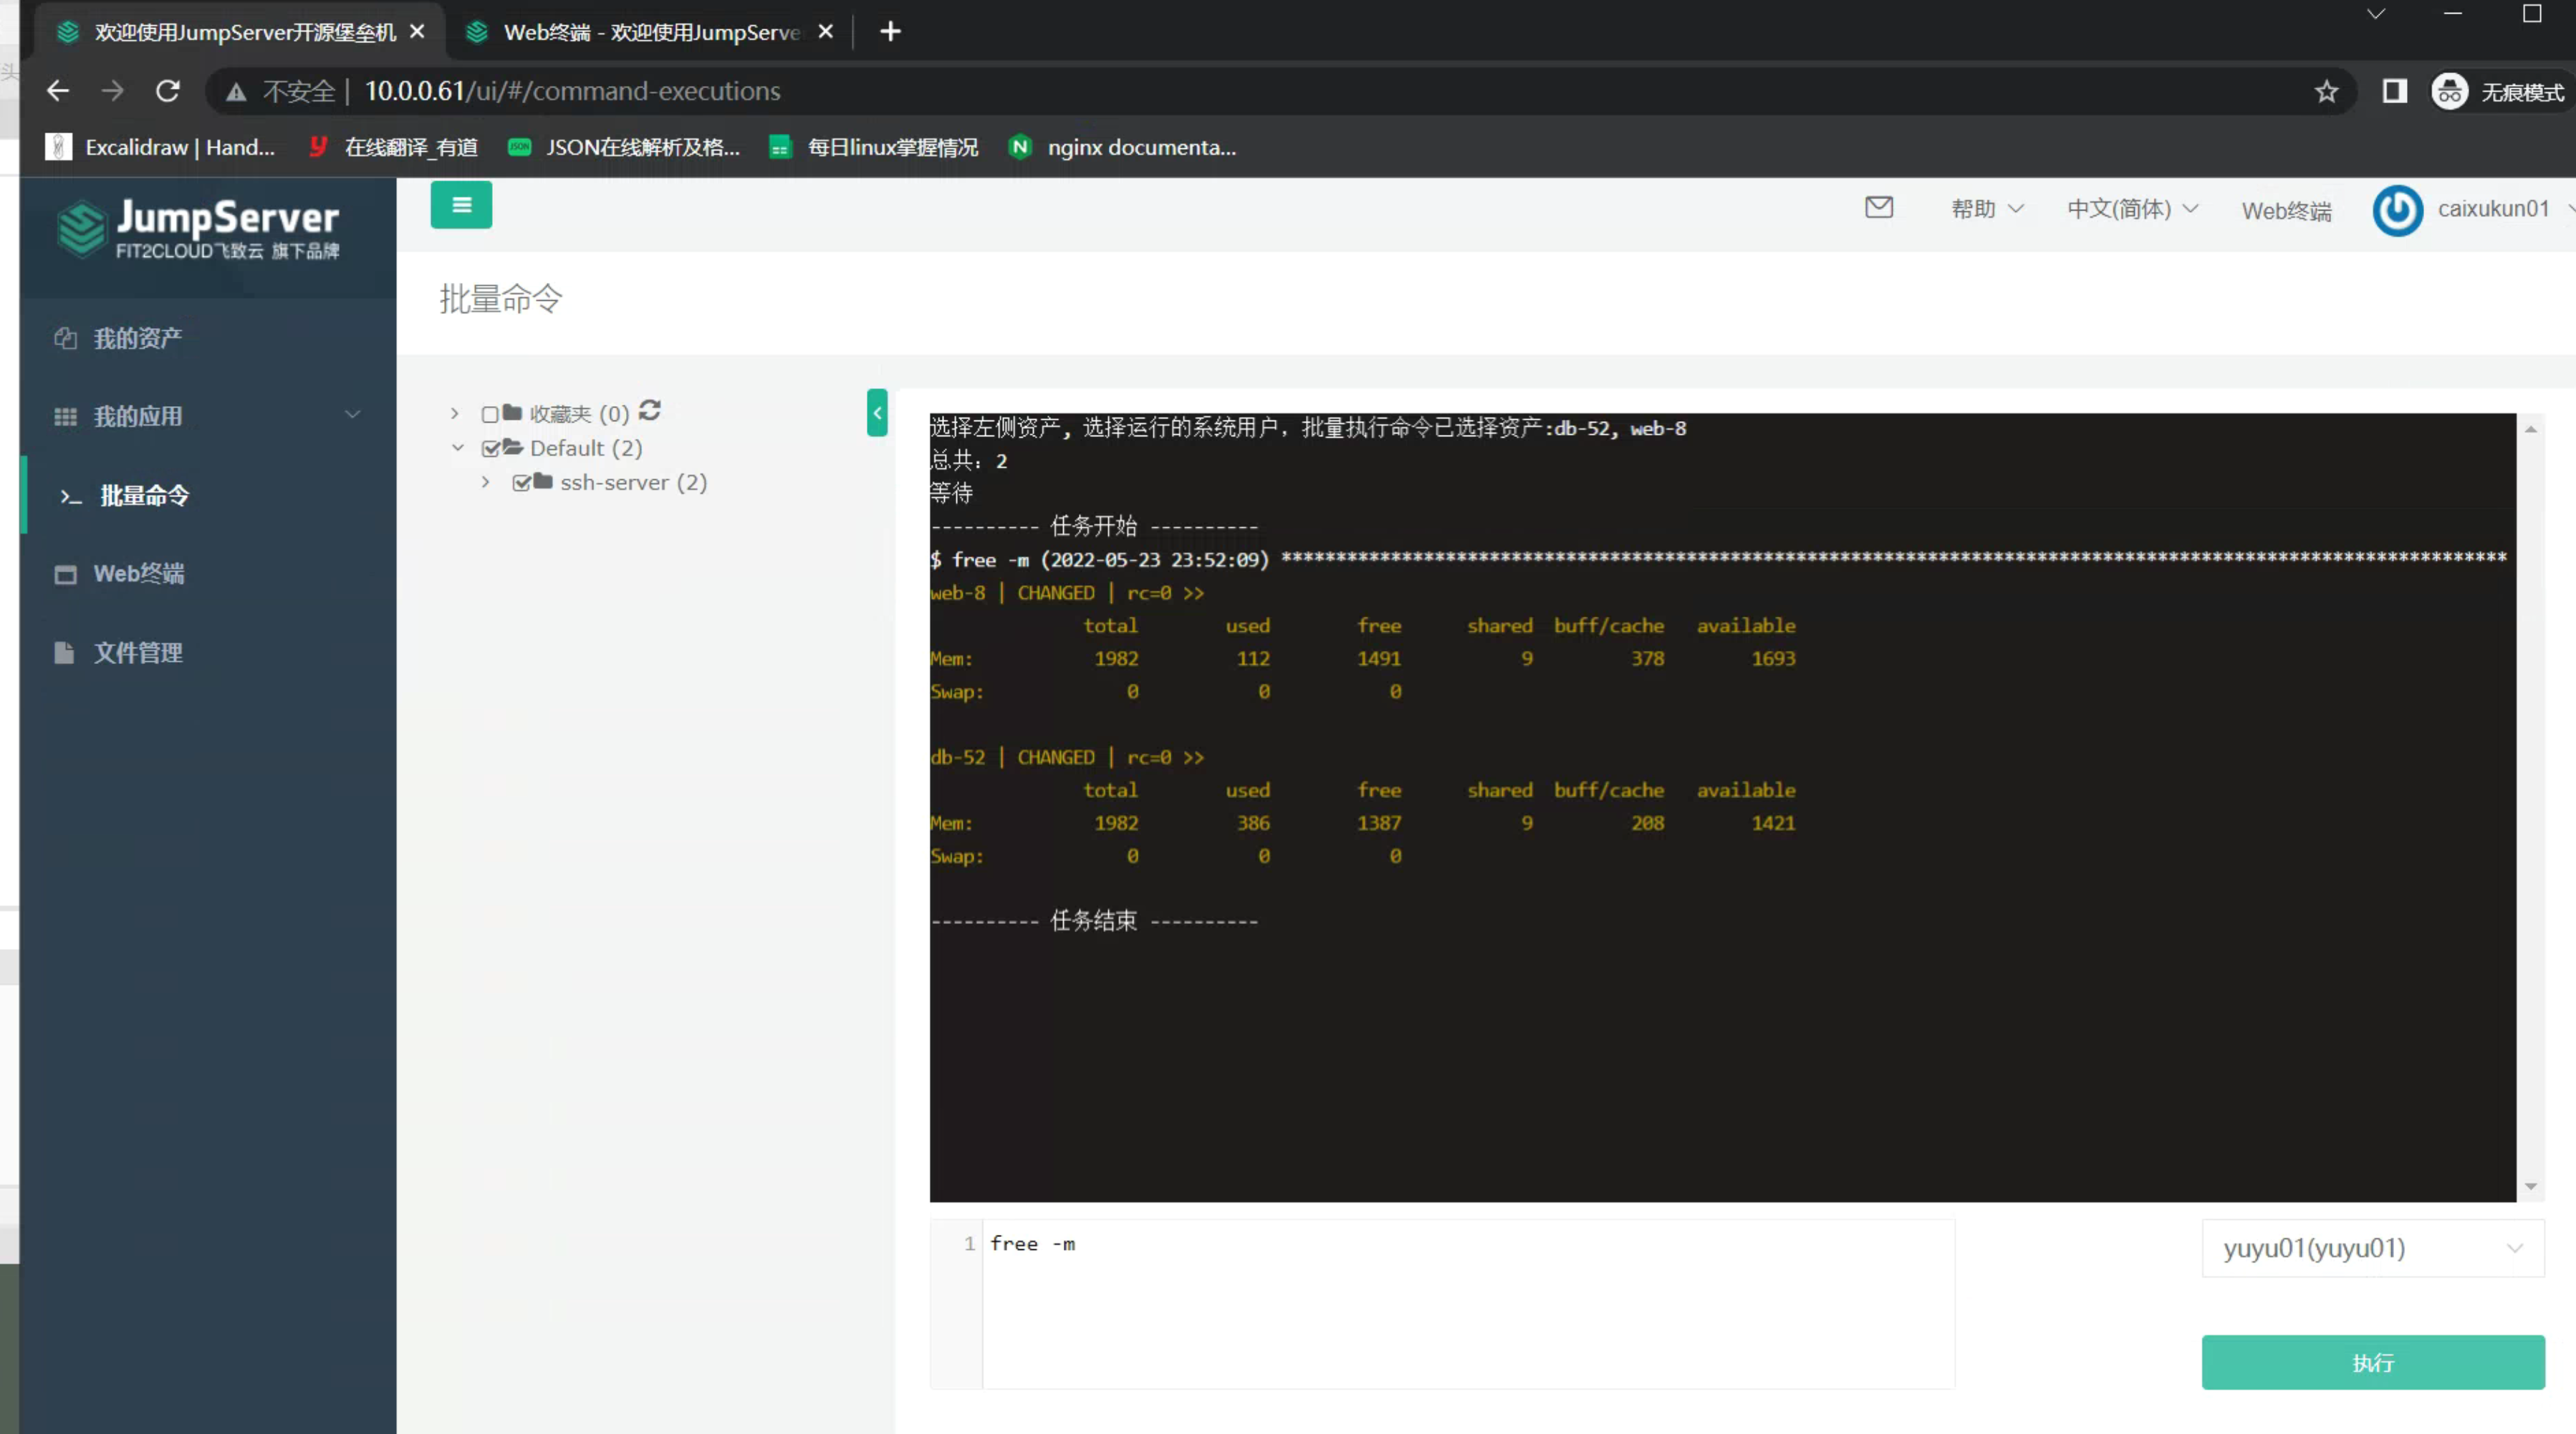Click the green hamburger menu toggle
The image size is (2576, 1434).
[461, 205]
